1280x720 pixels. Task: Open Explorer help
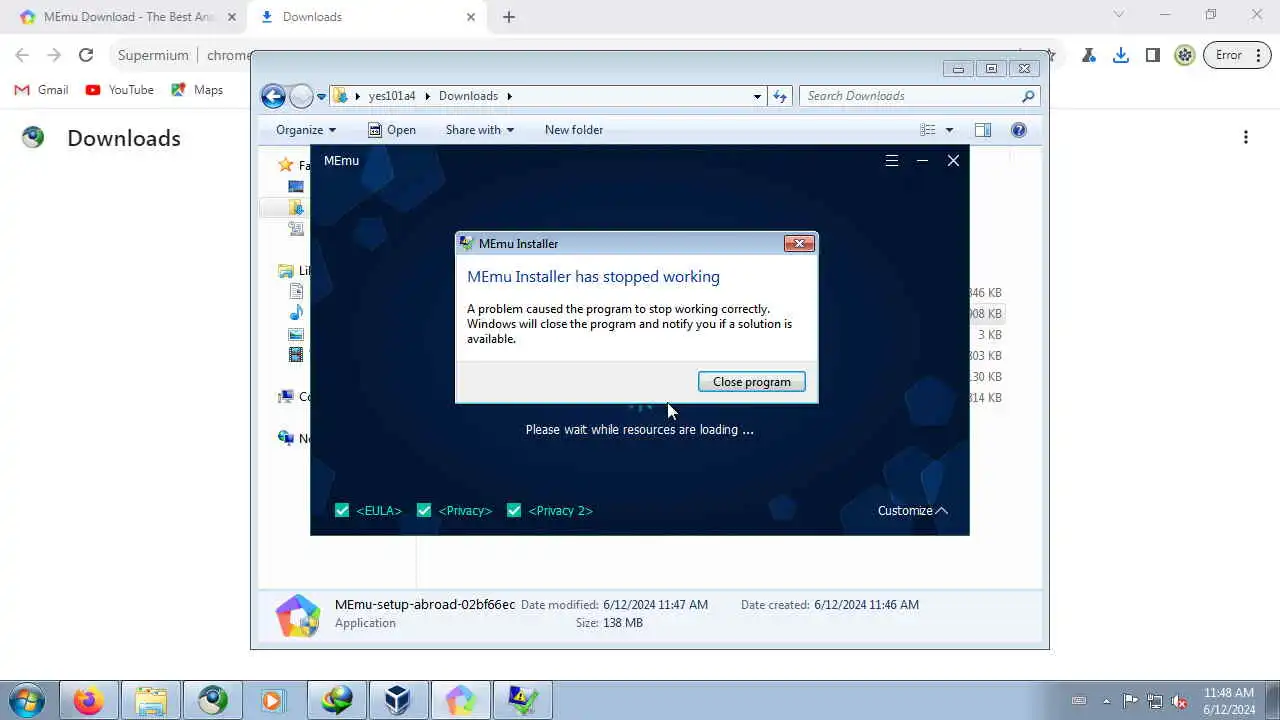pyautogui.click(x=1018, y=130)
